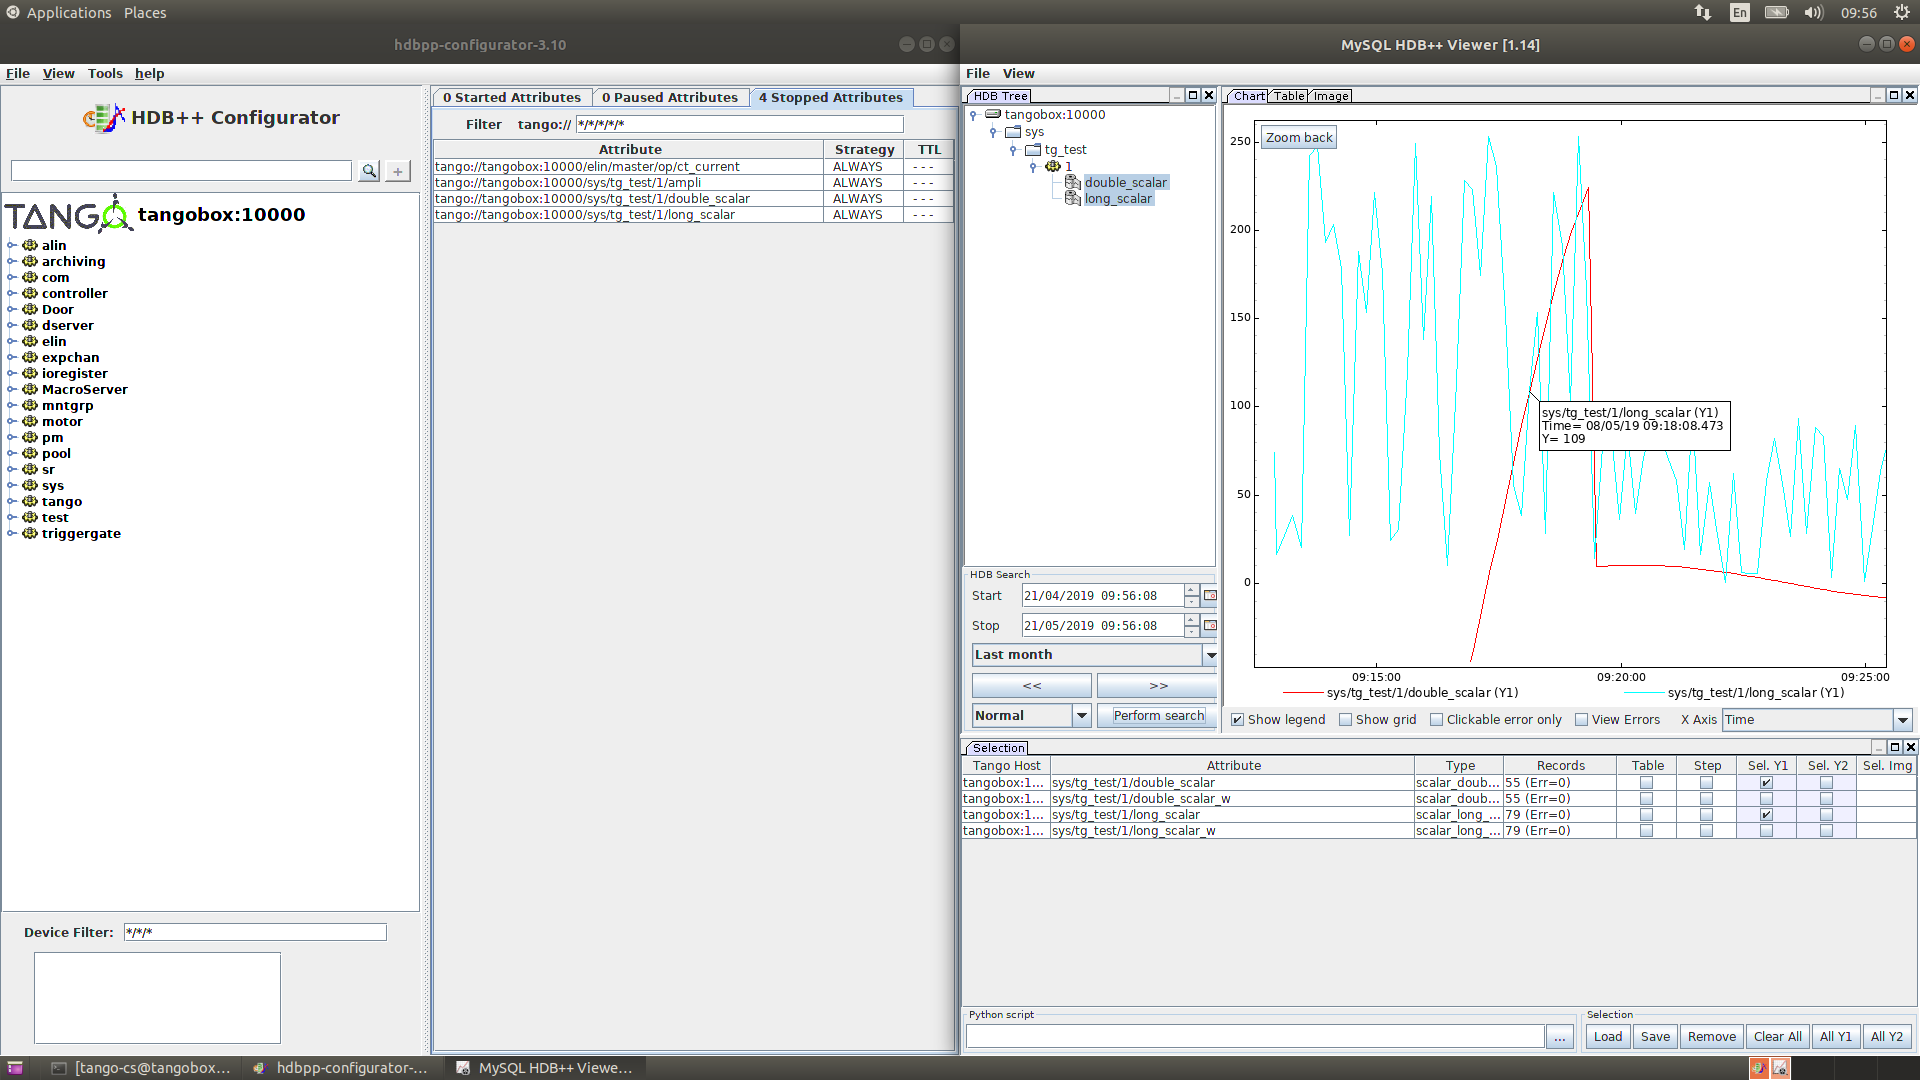Enable Clickable error only checkbox
The width and height of the screenshot is (1920, 1080).
point(1436,720)
